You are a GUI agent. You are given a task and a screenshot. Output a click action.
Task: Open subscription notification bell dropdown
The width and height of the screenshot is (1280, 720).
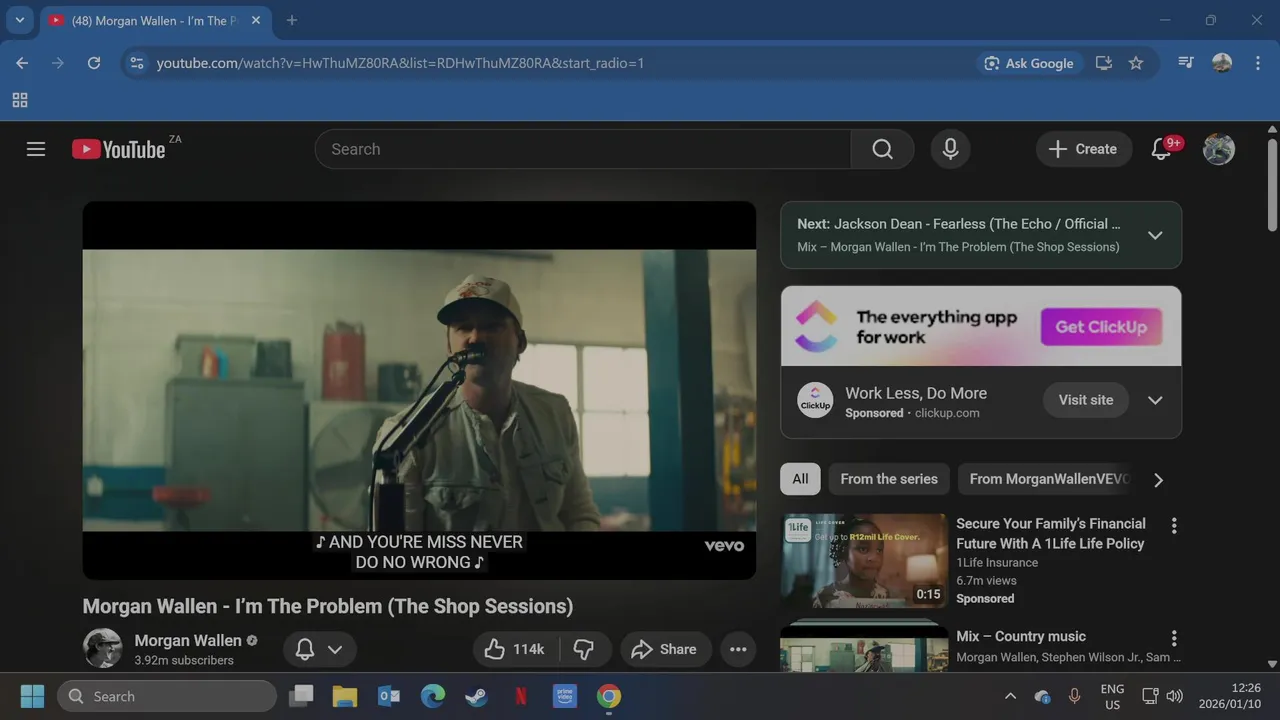pos(320,649)
